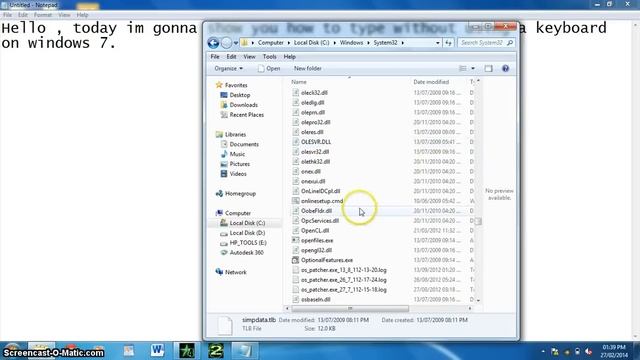Select the file osbaseln.dll
The image size is (640, 360).
point(316,299)
